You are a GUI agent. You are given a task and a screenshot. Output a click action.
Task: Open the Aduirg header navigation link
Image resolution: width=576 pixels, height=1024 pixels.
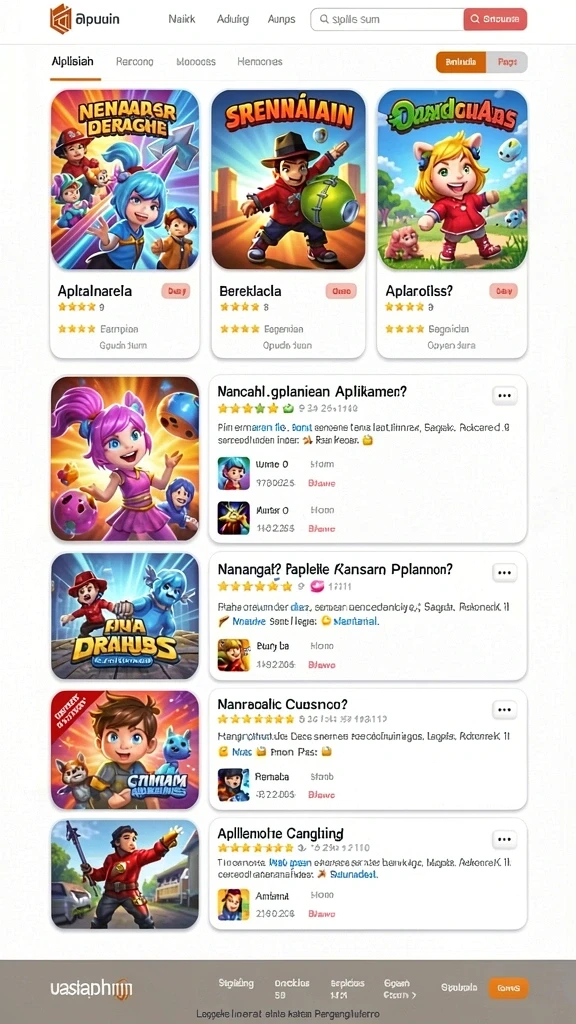[x=232, y=20]
